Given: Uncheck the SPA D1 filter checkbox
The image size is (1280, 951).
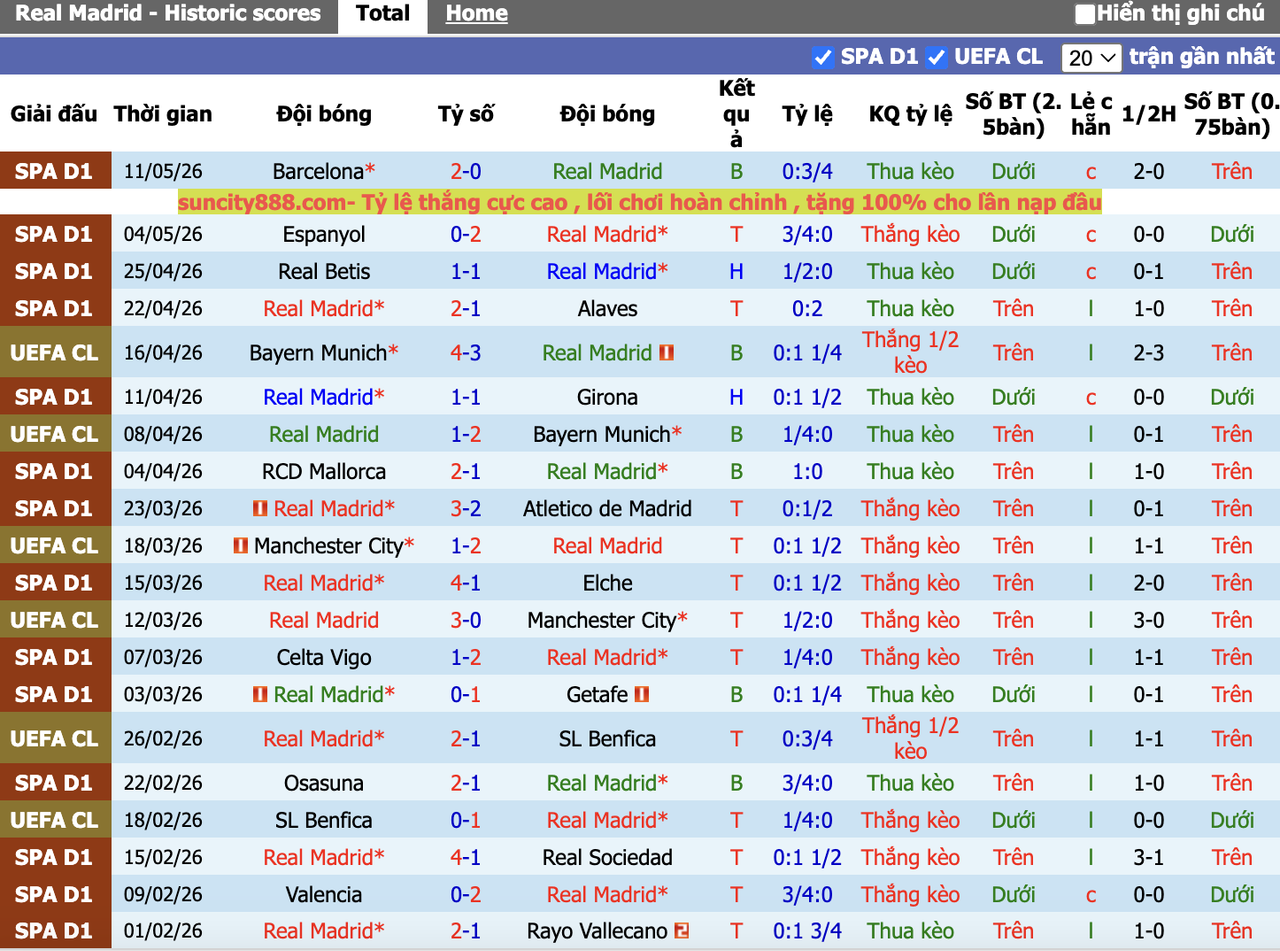Looking at the screenshot, I should pos(823,58).
